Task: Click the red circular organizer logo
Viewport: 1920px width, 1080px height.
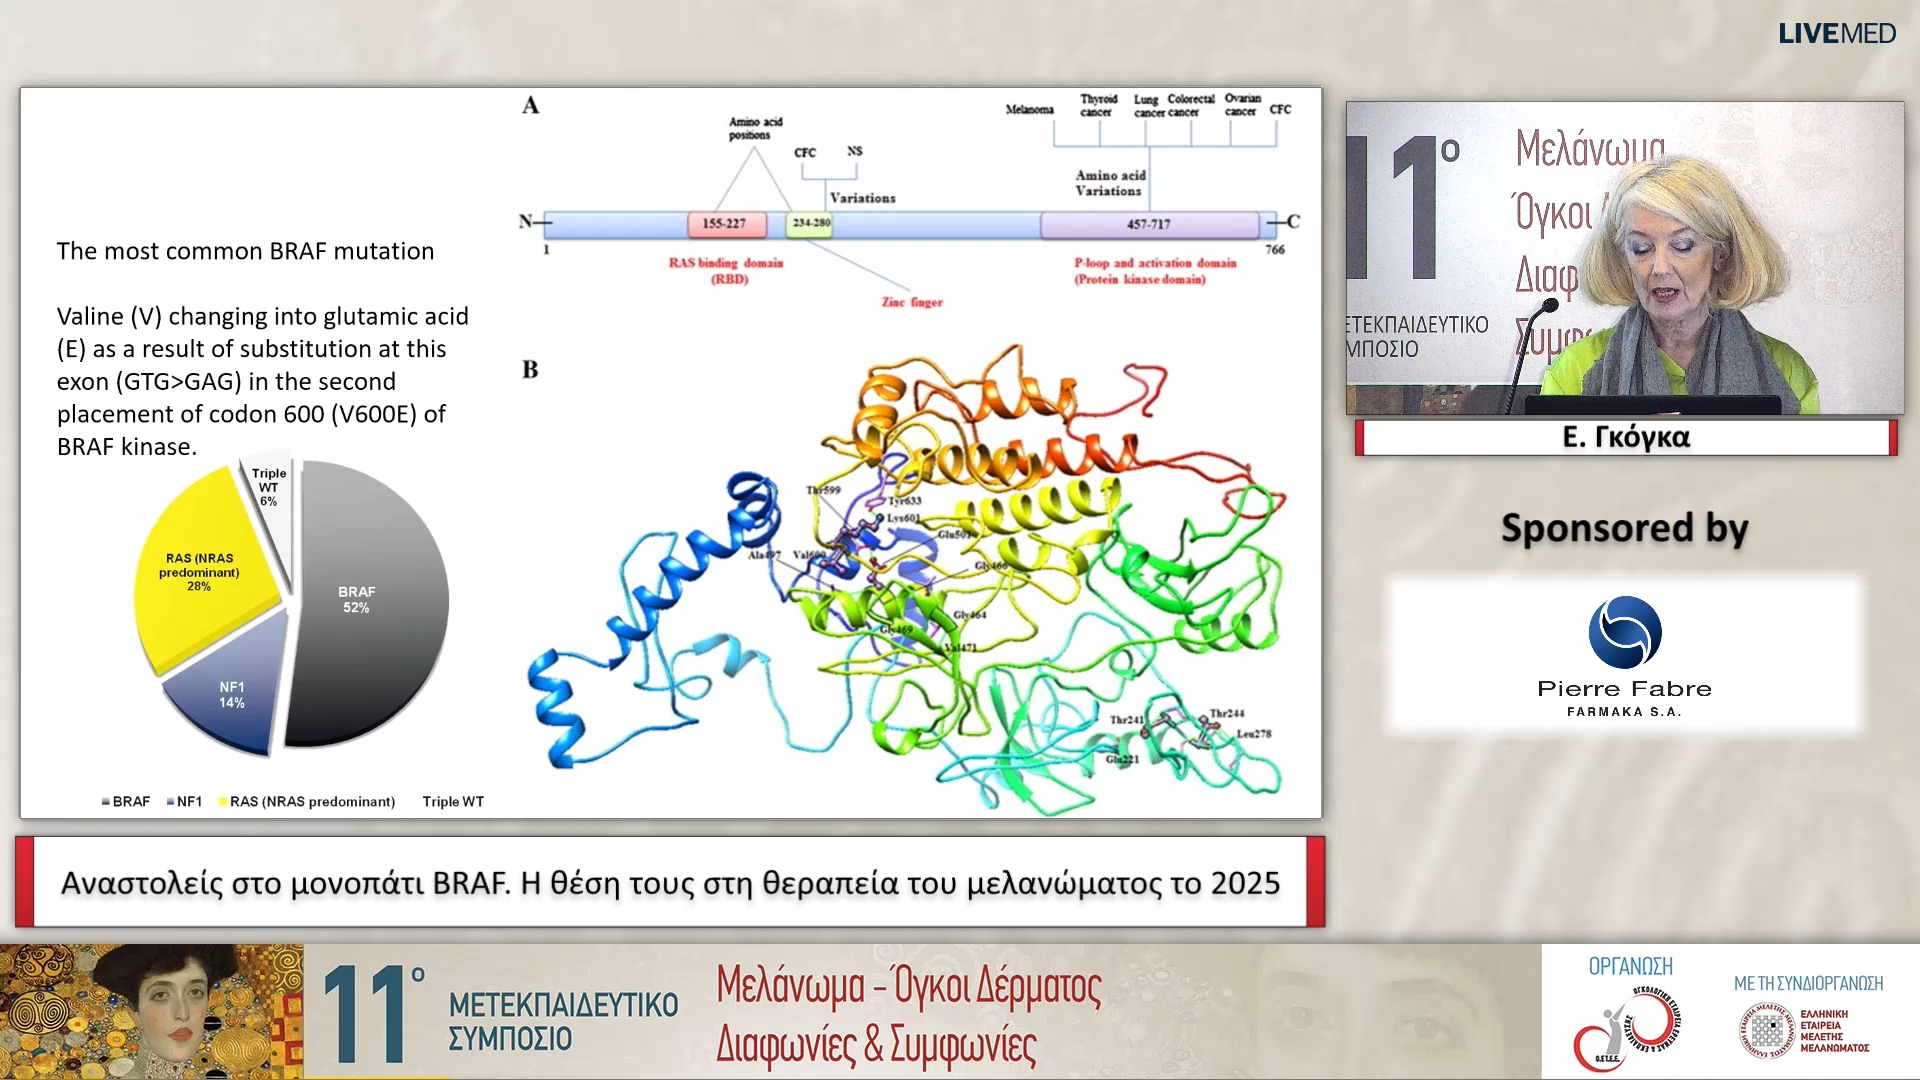Action: (1628, 1028)
